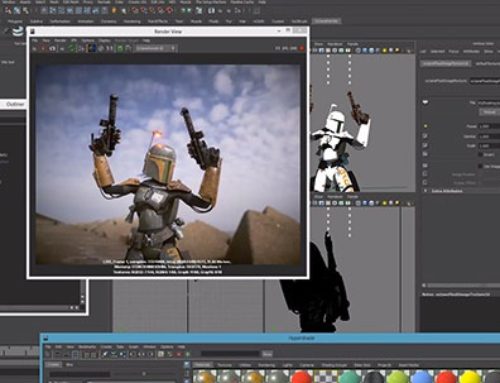This screenshot has height=383, width=500.
Task: Toggle the left-column checkbox beside the Scale row
Action: [x=425, y=145]
